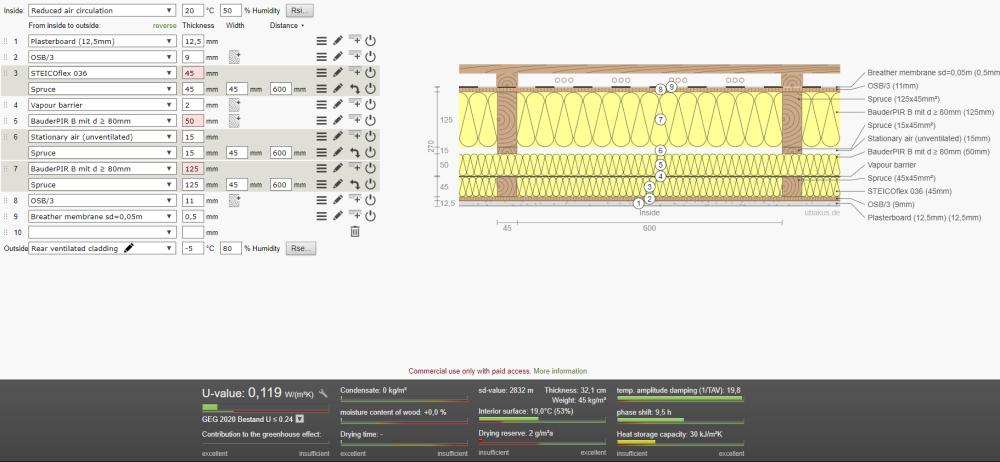Viewport: 1000px width, 462px height.
Task: Click the phase shift rating bar
Action: [680, 420]
